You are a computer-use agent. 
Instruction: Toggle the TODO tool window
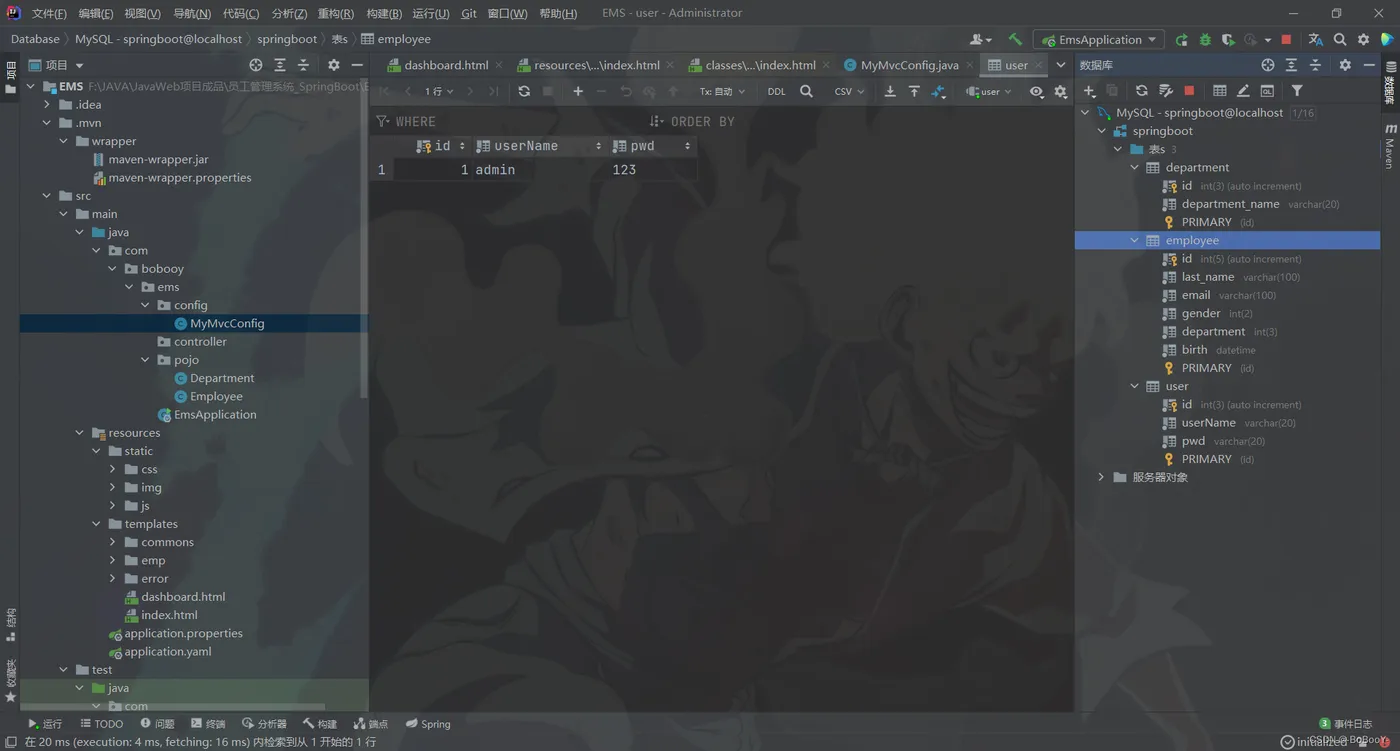[102, 724]
